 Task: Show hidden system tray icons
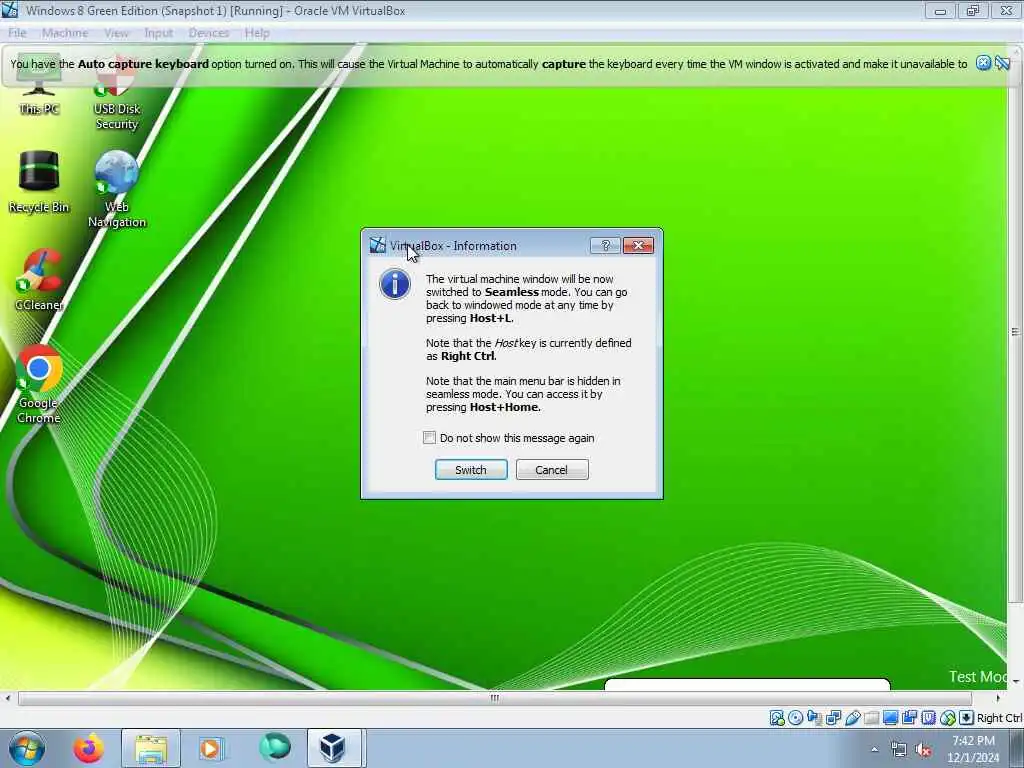pos(874,749)
